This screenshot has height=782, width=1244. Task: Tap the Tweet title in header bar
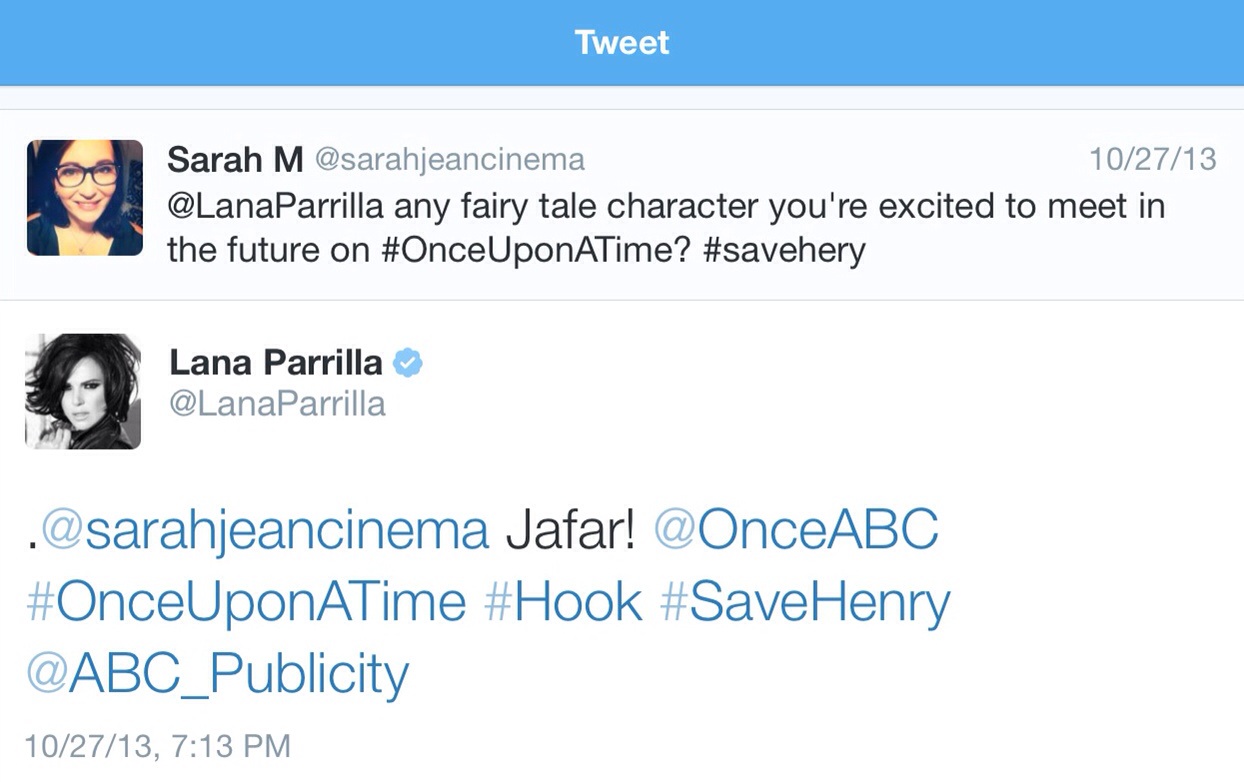[622, 42]
